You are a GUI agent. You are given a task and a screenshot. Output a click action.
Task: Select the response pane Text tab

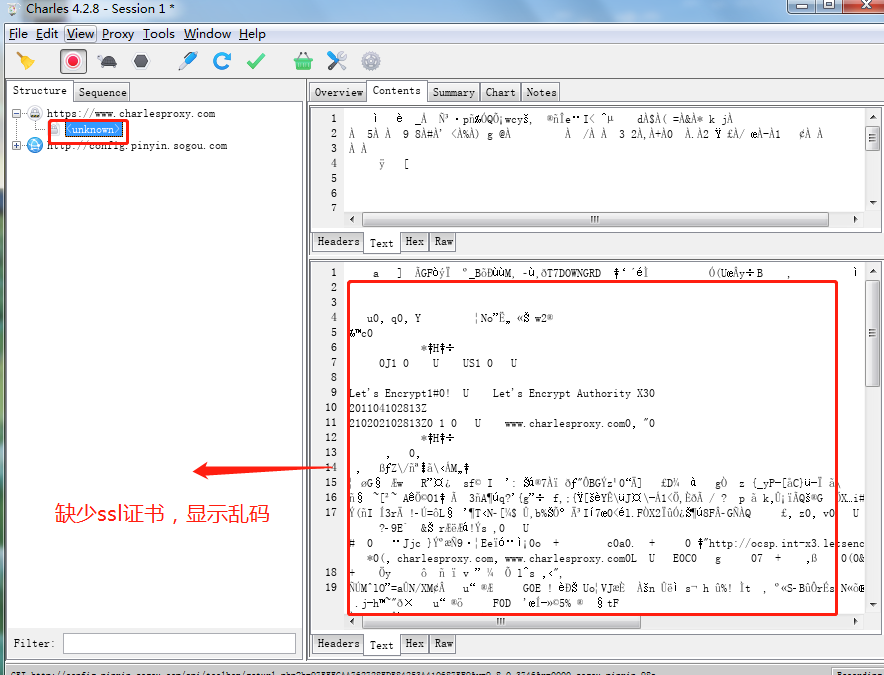coord(381,645)
